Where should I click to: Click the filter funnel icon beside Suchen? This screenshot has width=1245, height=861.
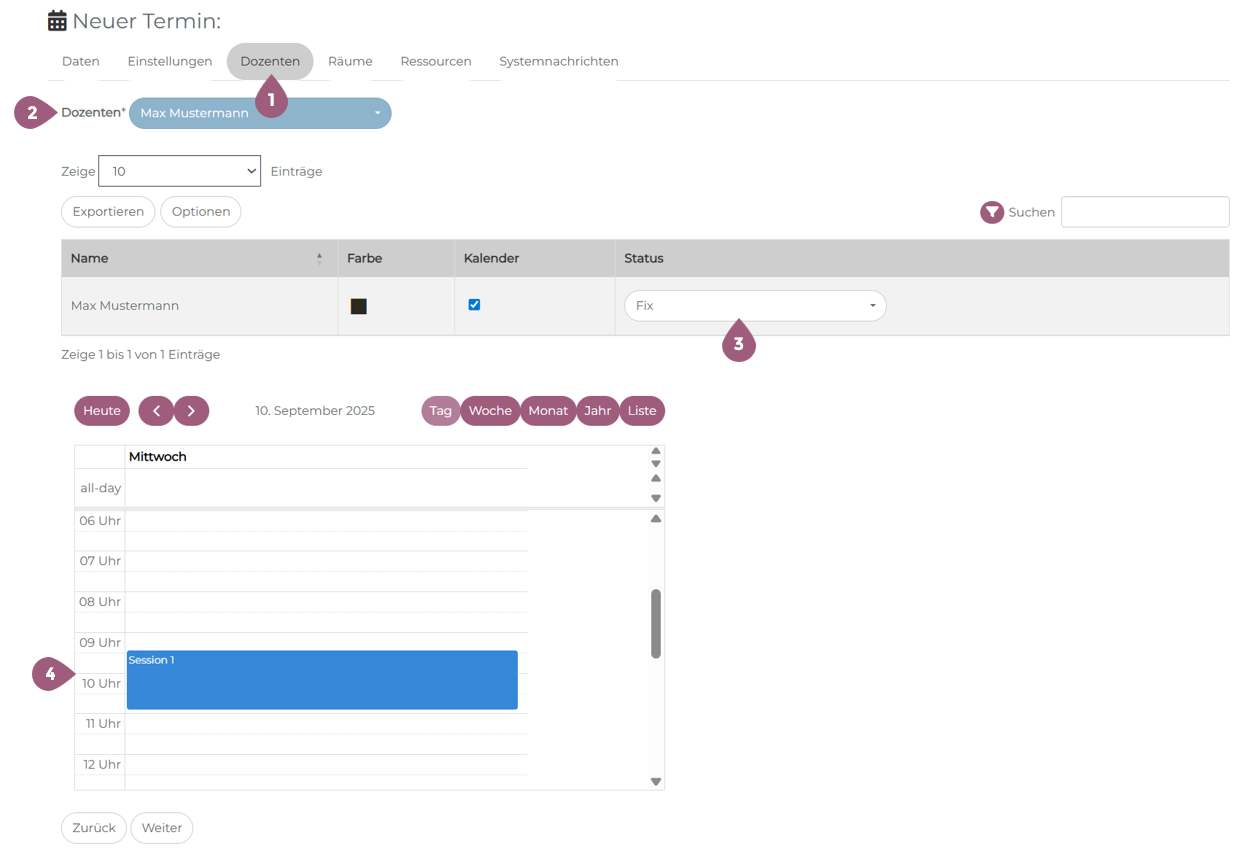point(991,212)
